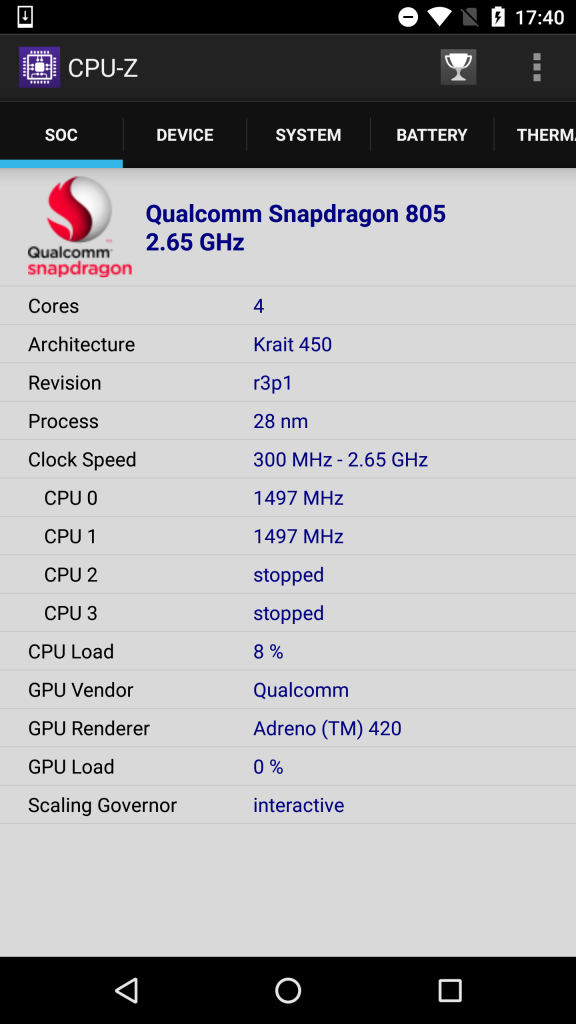This screenshot has width=576, height=1024.
Task: Tap the Clock Speed row
Action: pos(288,459)
